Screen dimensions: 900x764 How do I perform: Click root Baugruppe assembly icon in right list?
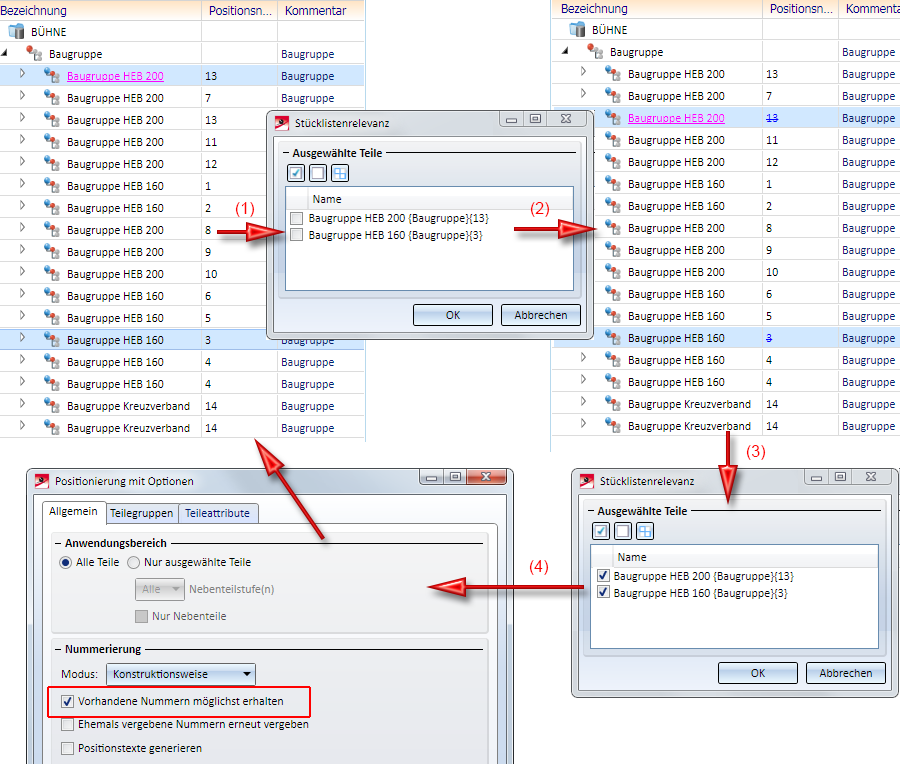(595, 52)
